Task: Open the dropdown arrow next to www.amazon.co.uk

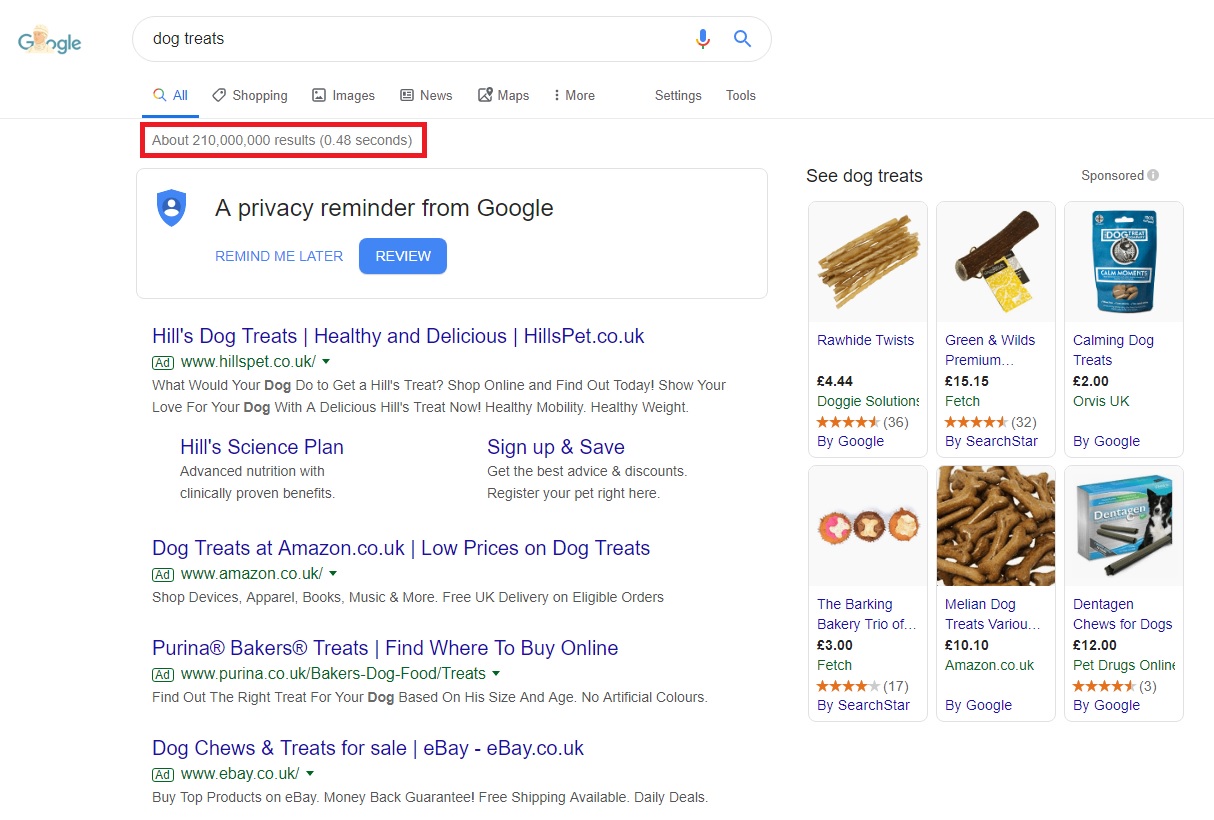Action: [x=333, y=574]
